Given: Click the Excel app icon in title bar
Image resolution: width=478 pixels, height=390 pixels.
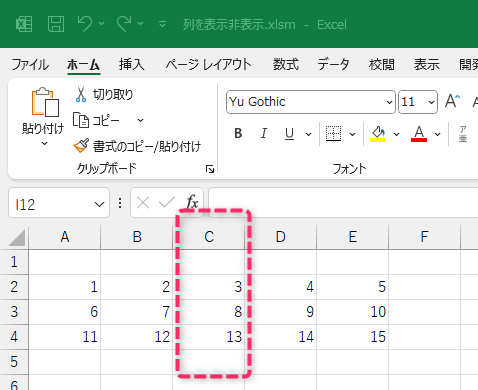Looking at the screenshot, I should click(x=24, y=24).
